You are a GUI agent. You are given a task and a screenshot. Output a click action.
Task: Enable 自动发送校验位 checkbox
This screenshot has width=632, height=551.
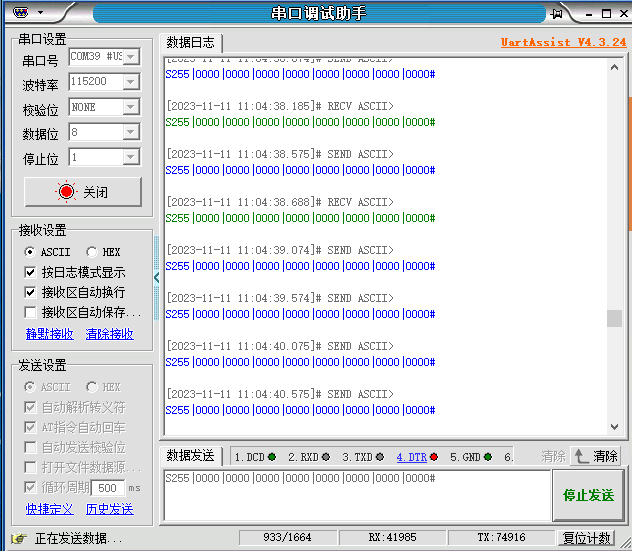tap(30, 447)
